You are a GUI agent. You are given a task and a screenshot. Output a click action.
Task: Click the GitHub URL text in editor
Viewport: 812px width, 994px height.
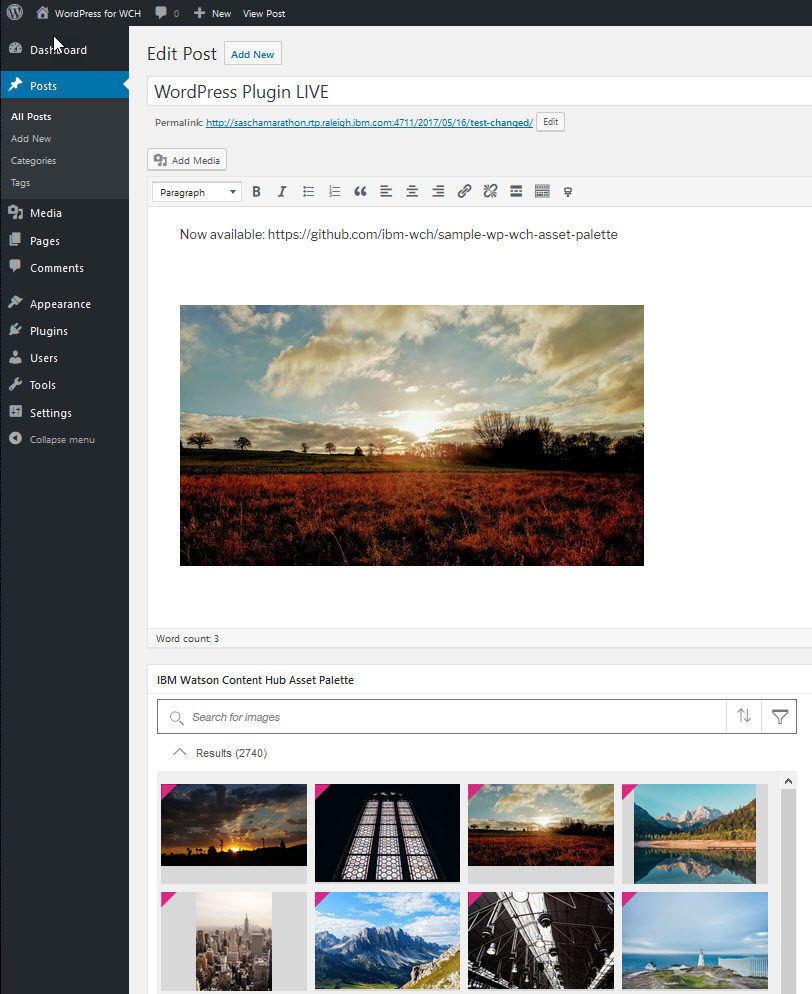442,234
